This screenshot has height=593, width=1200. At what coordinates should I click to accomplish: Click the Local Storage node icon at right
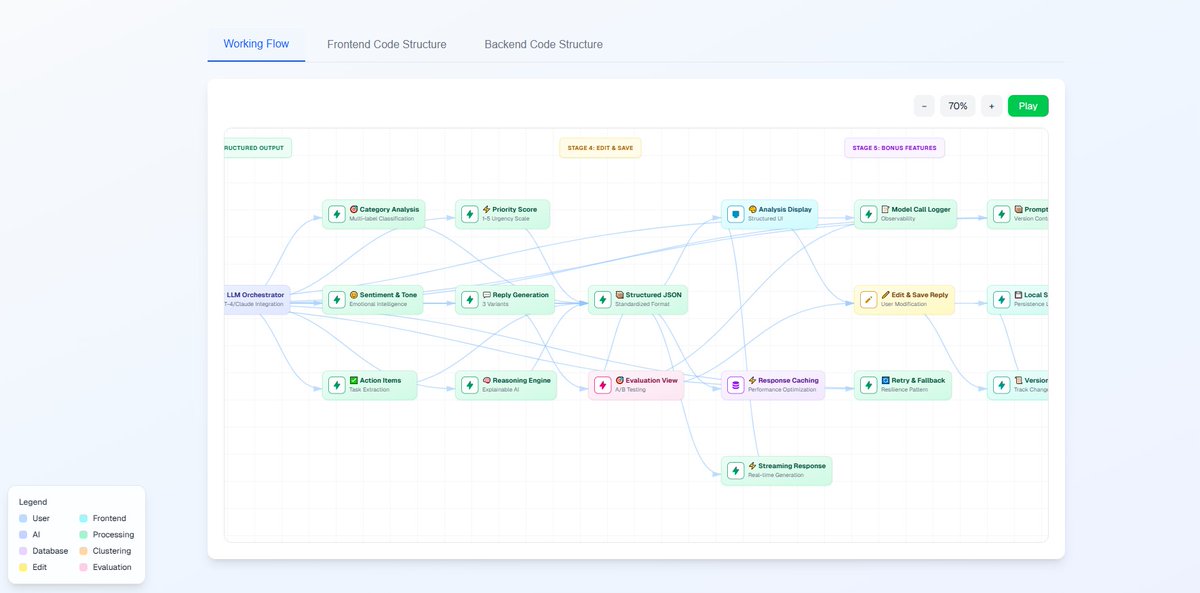point(1001,299)
